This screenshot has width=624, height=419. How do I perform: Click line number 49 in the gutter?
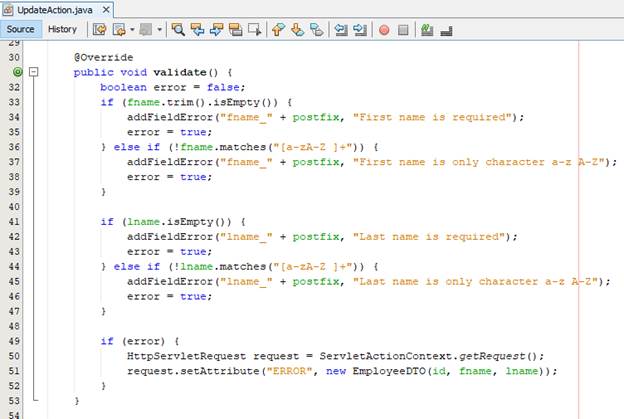pos(14,341)
